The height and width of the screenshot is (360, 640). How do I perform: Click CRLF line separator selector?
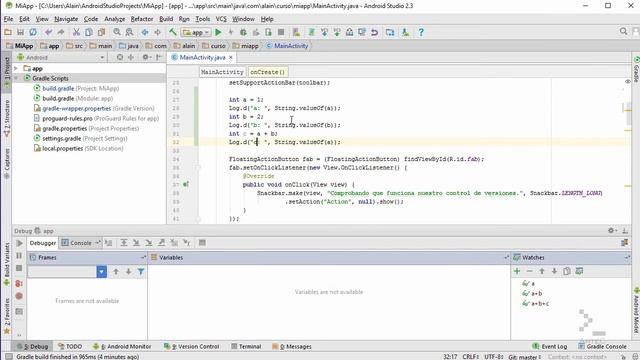pyautogui.click(x=471, y=357)
